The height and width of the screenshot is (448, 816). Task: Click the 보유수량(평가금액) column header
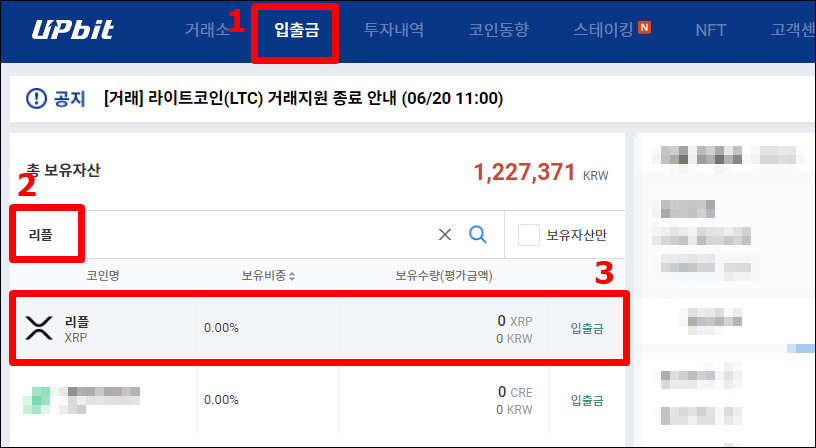point(444,275)
